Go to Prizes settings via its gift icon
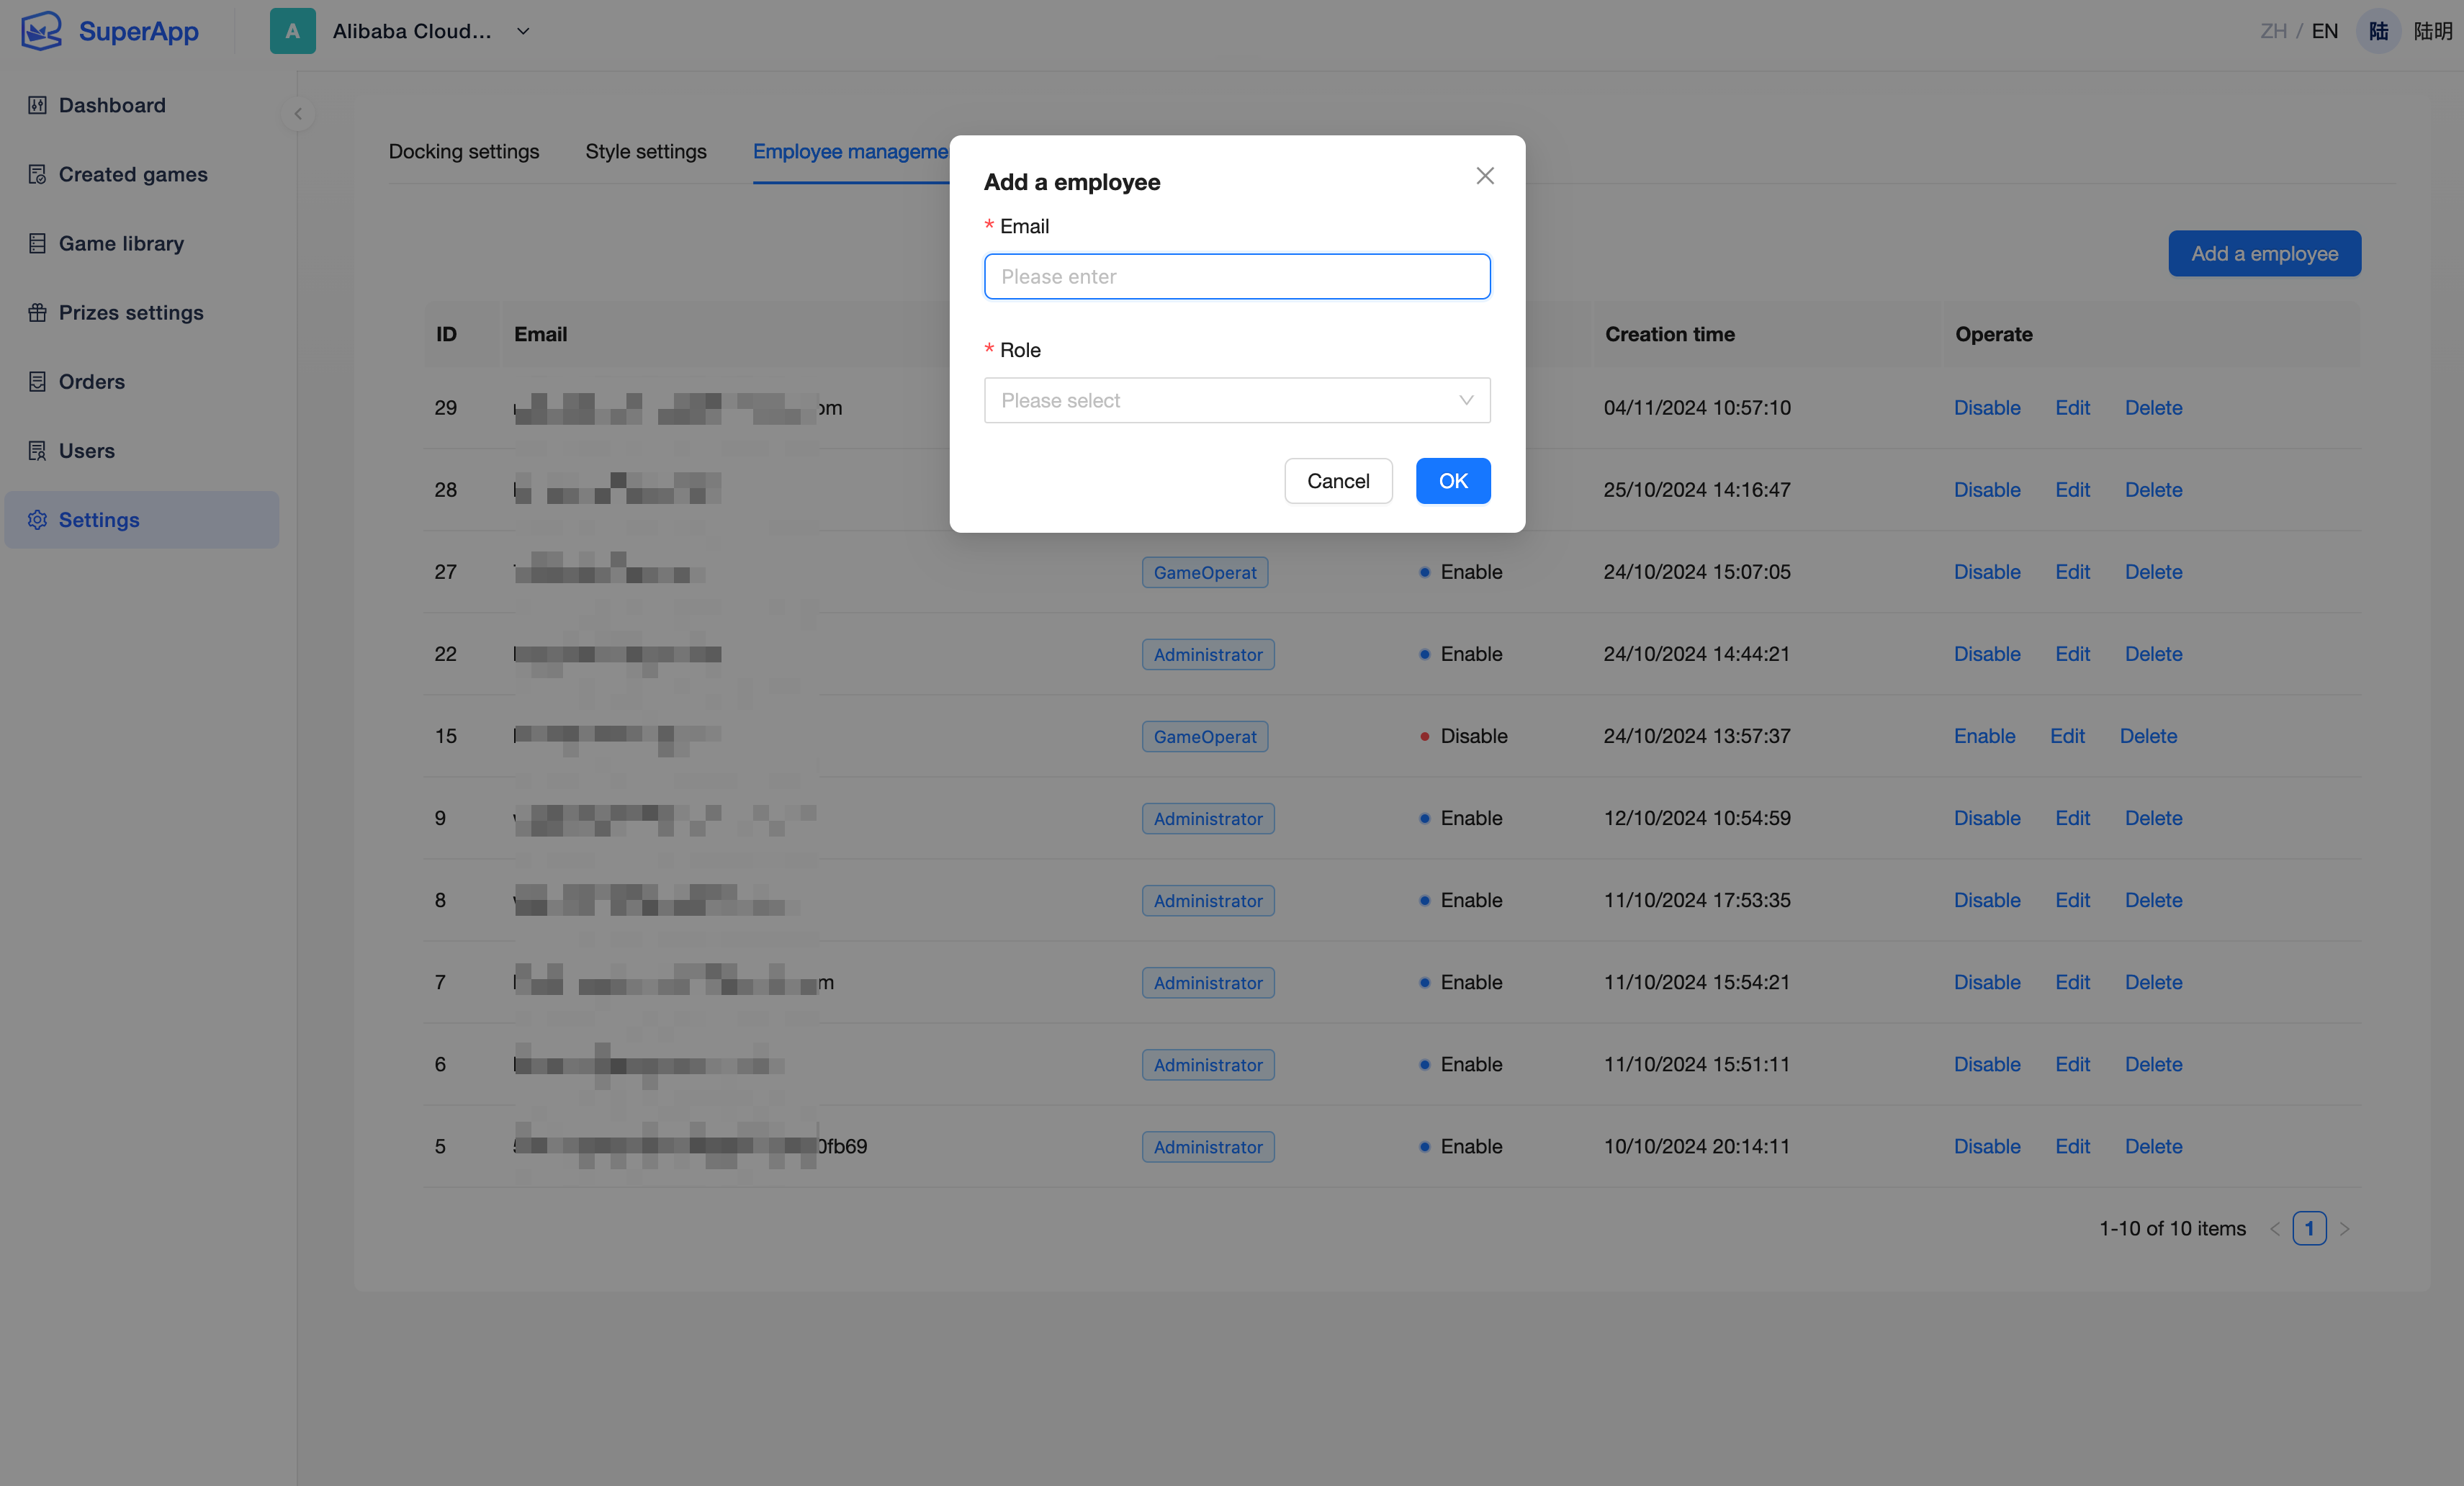Viewport: 2464px width, 1486px height. (x=37, y=312)
